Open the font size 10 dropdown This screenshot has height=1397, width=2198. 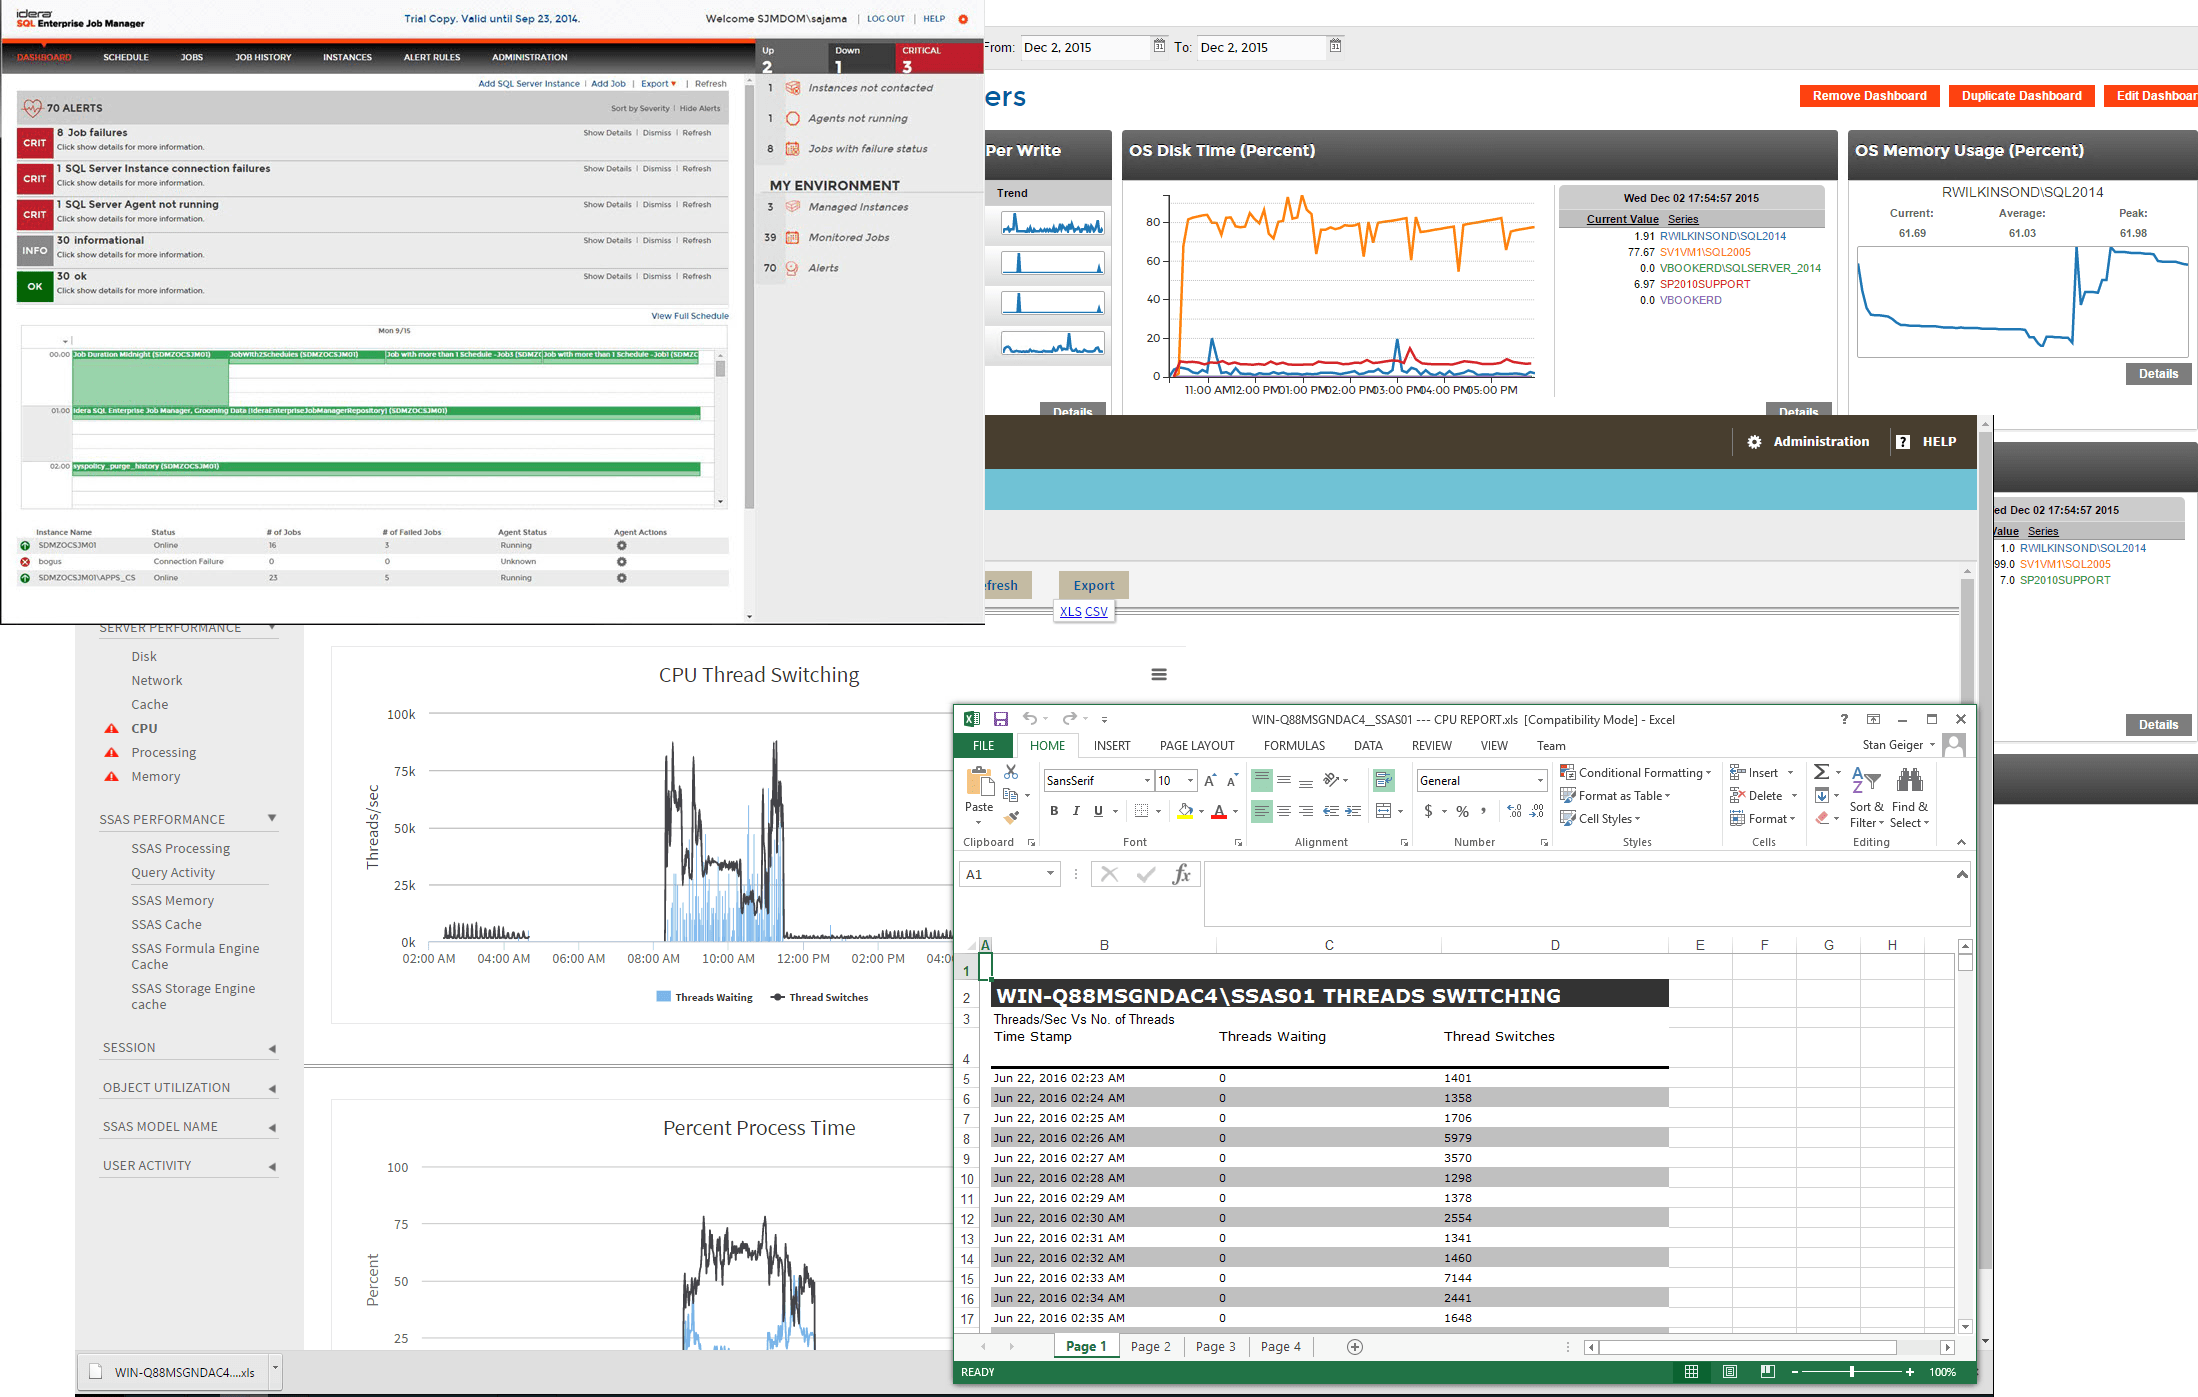[1190, 781]
